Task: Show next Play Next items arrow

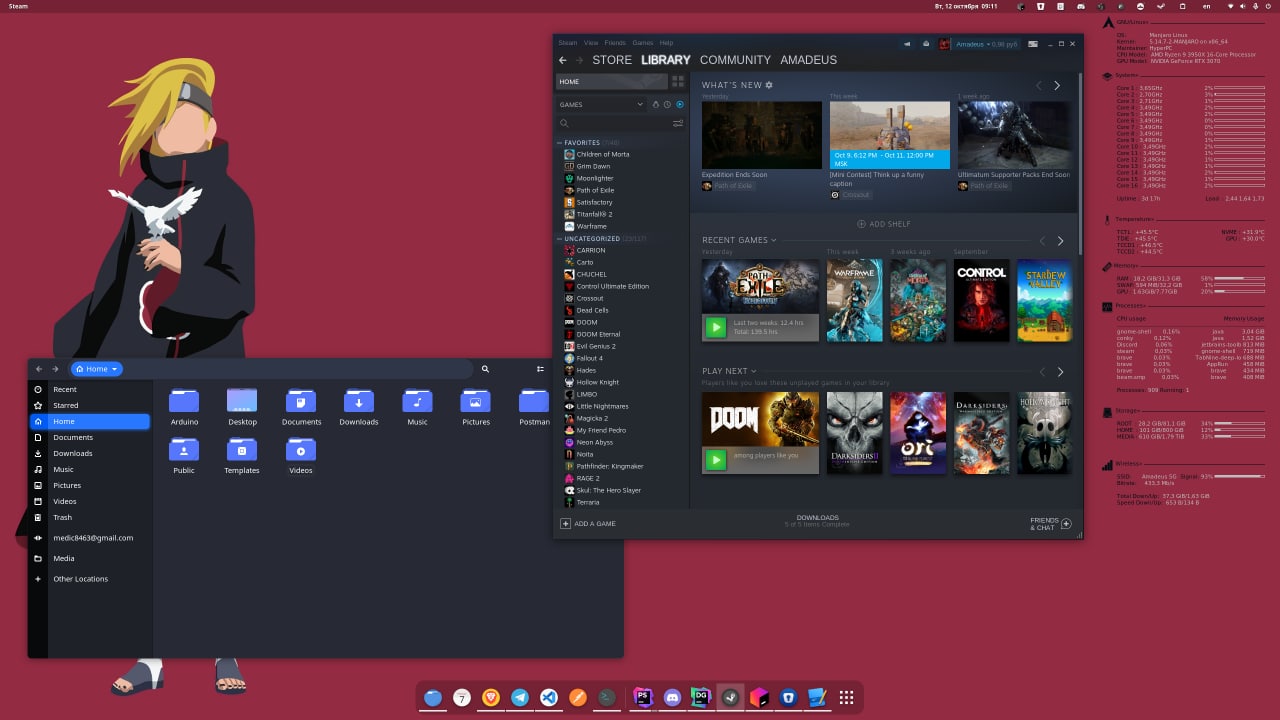Action: click(x=1060, y=372)
